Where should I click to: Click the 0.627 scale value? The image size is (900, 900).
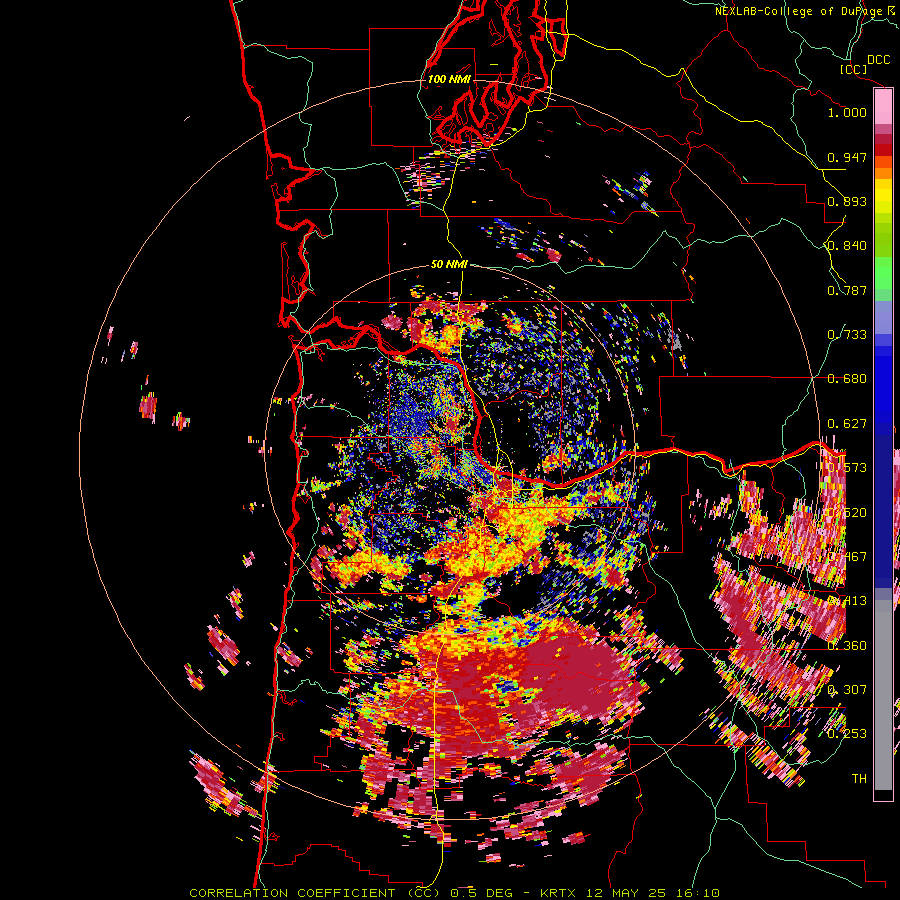(847, 424)
